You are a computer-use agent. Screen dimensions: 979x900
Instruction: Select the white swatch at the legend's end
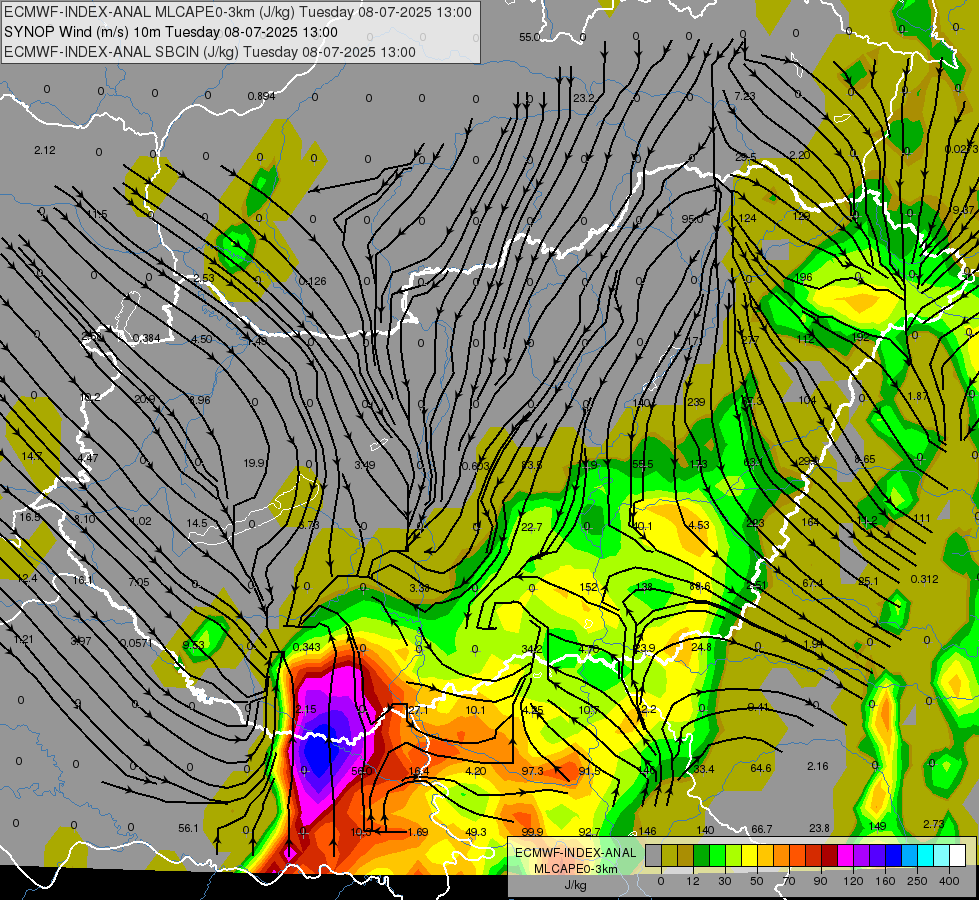958,855
